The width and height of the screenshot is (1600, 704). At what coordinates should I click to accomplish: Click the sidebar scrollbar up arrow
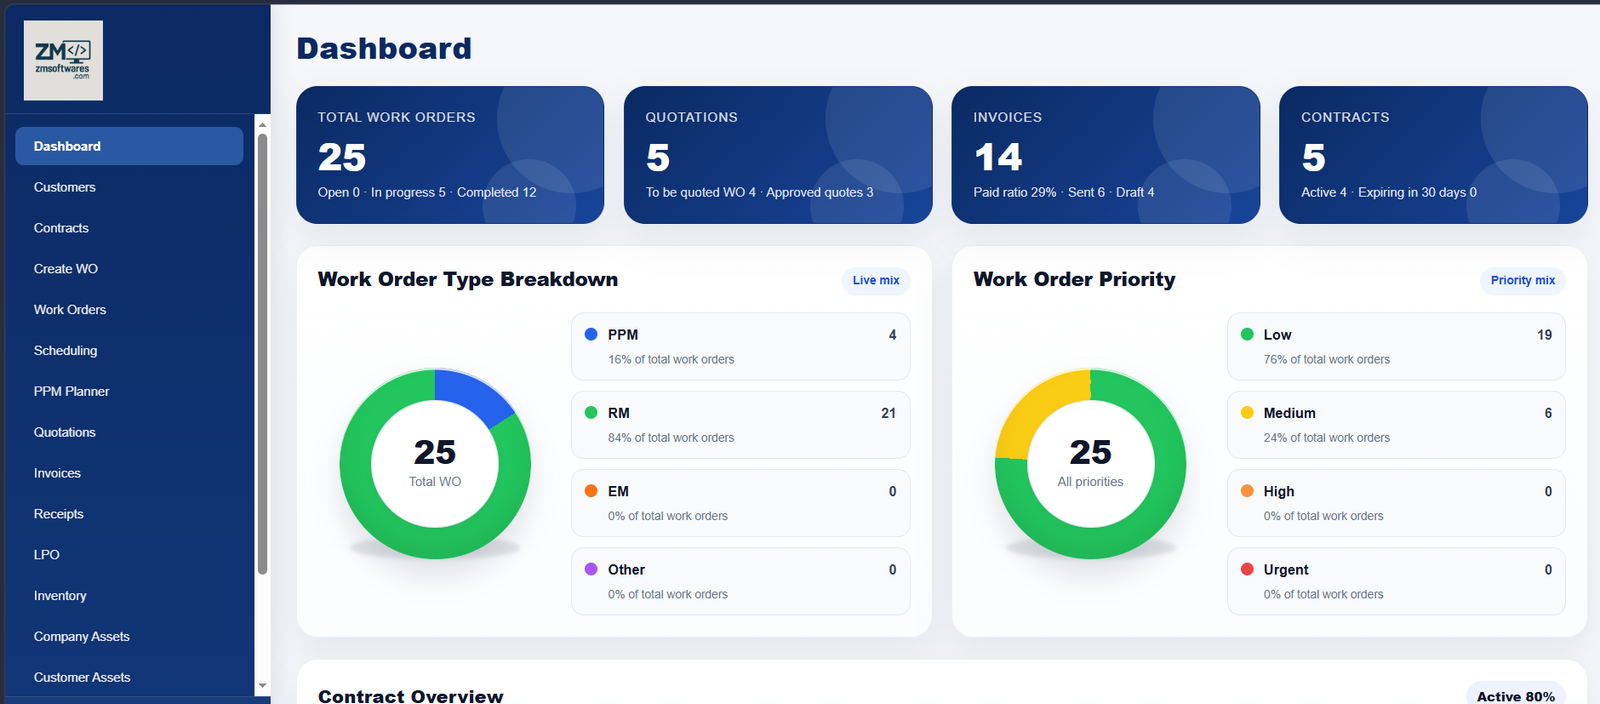click(x=262, y=124)
